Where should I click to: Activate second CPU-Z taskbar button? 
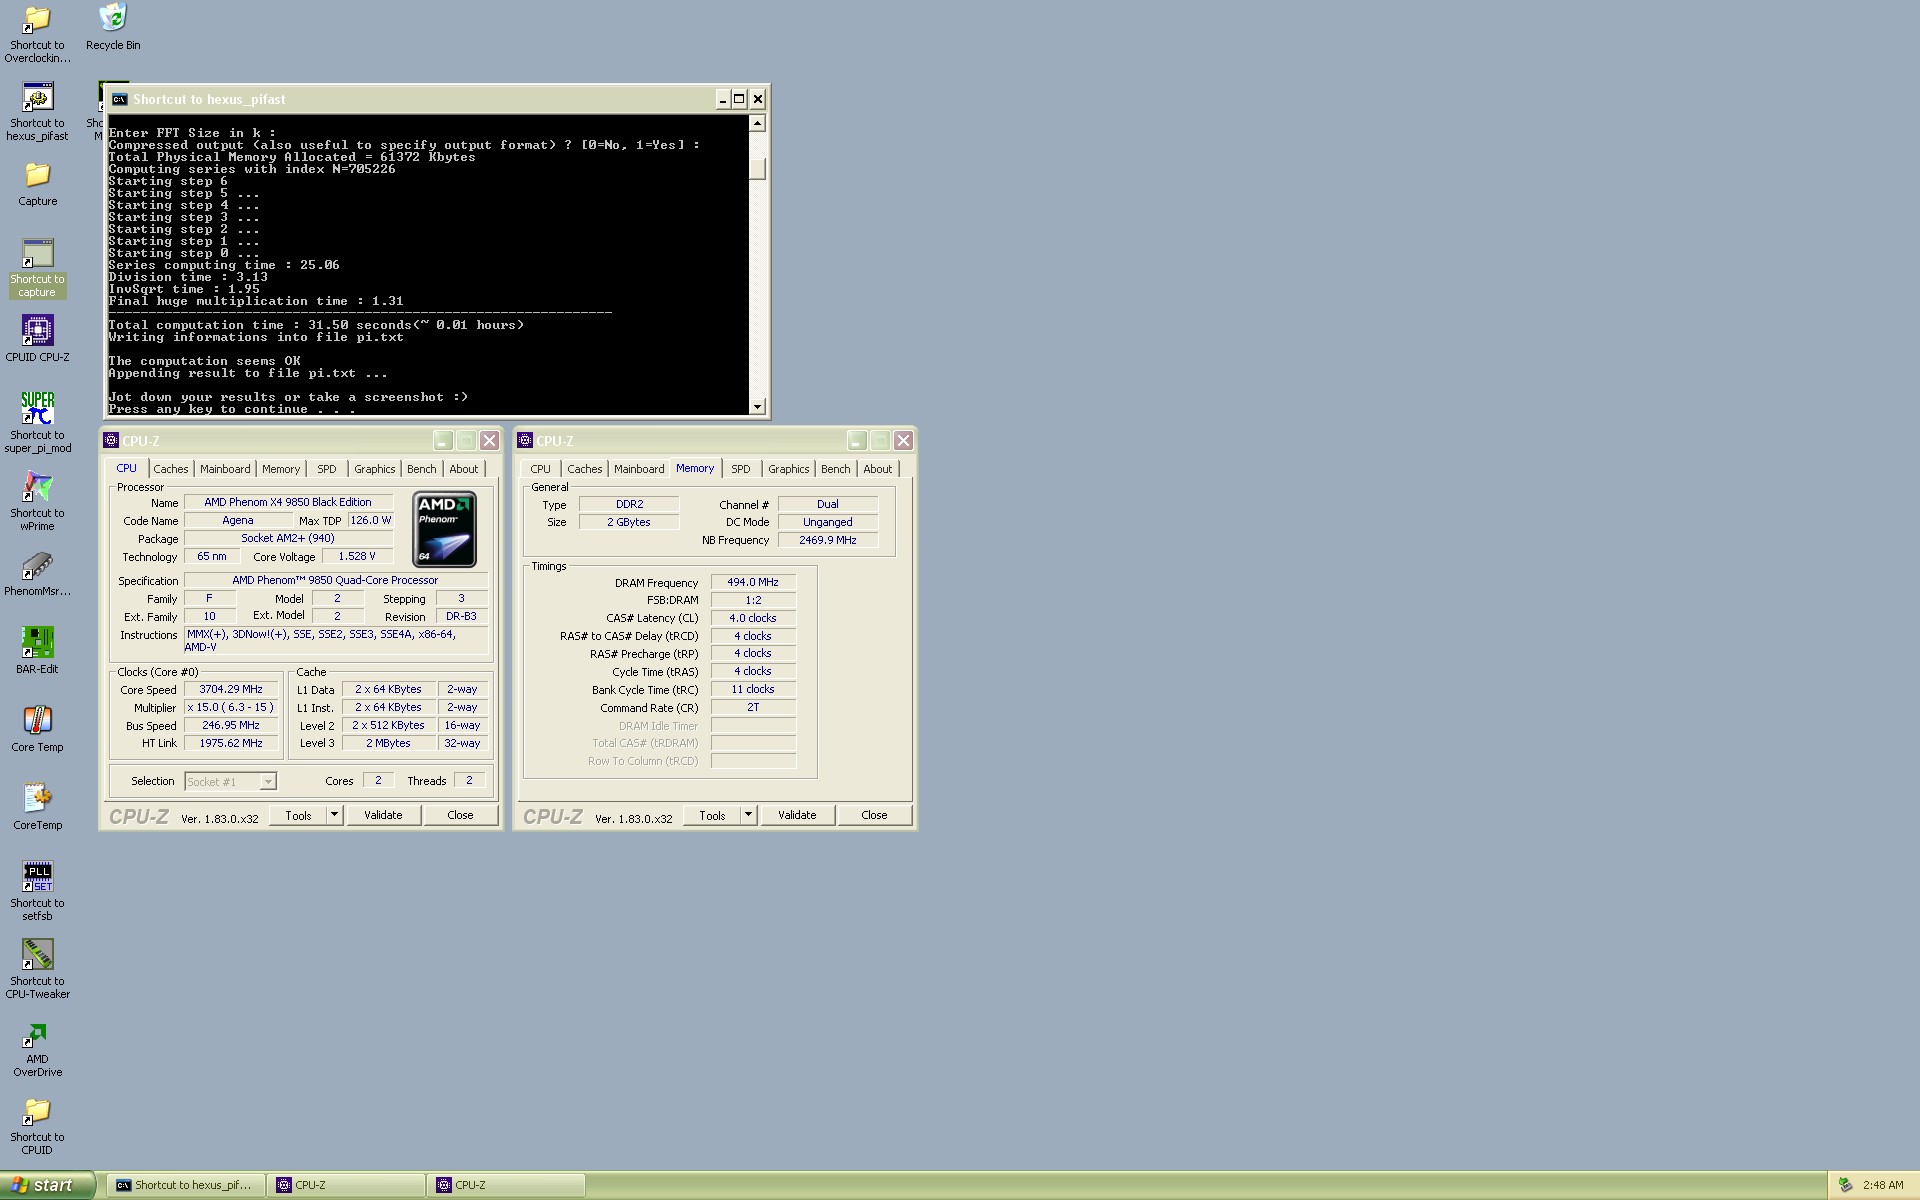[506, 1185]
